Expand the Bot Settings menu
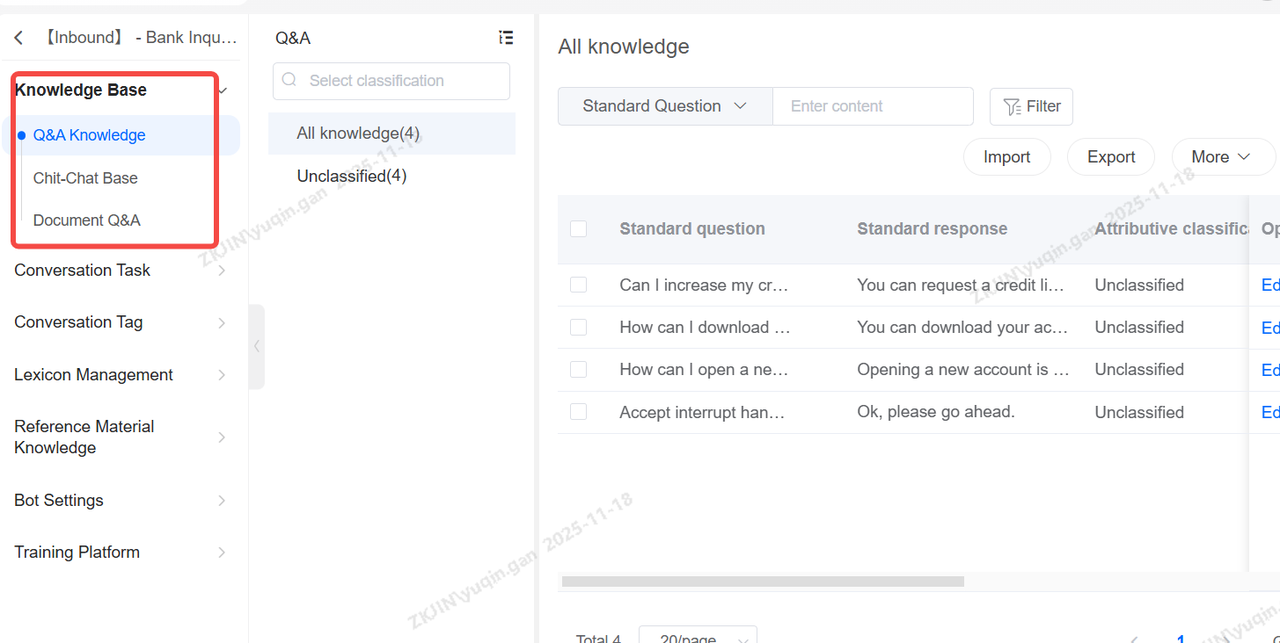The image size is (1280, 643). (x=120, y=500)
